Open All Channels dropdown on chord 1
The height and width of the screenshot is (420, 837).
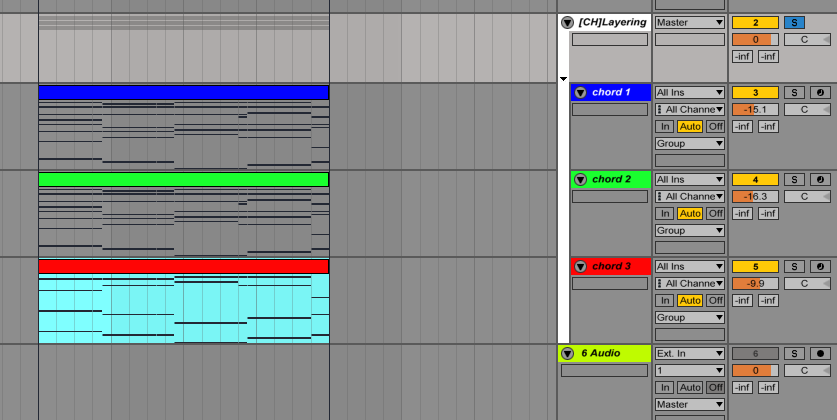[x=690, y=109]
